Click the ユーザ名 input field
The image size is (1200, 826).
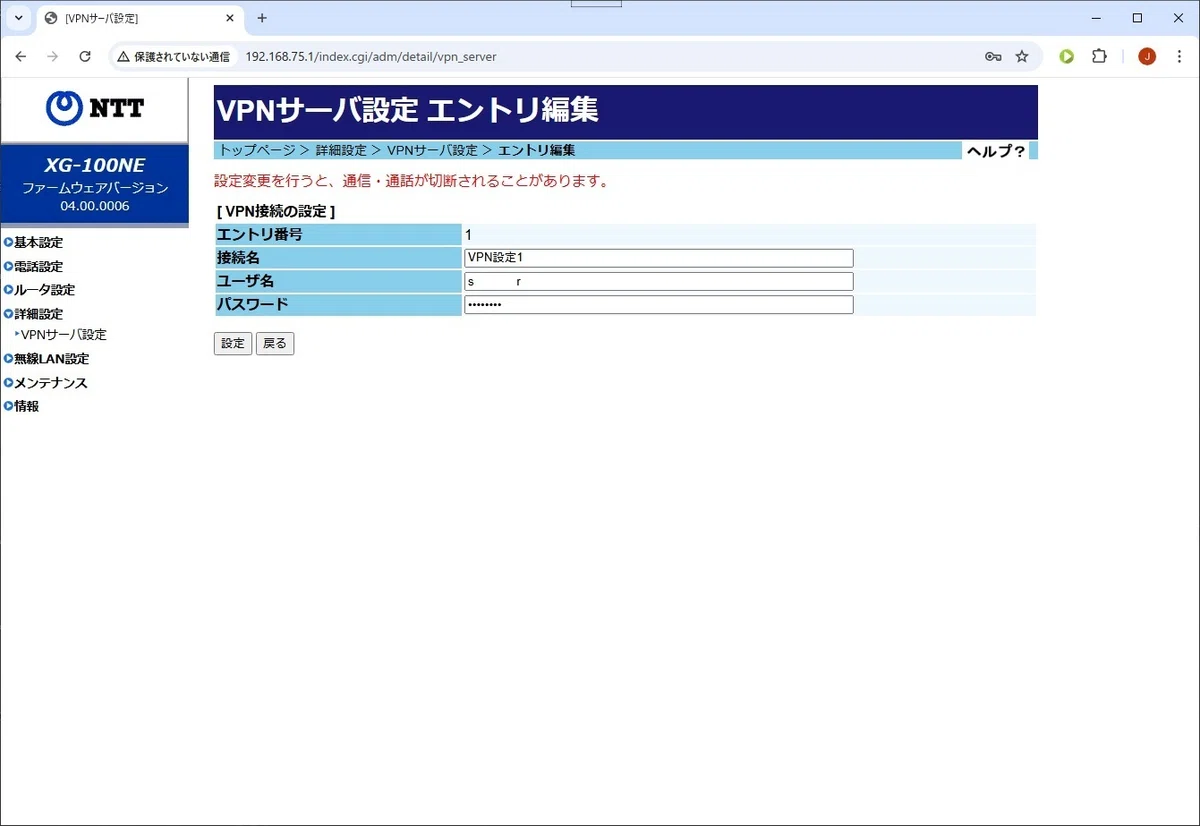click(x=659, y=281)
